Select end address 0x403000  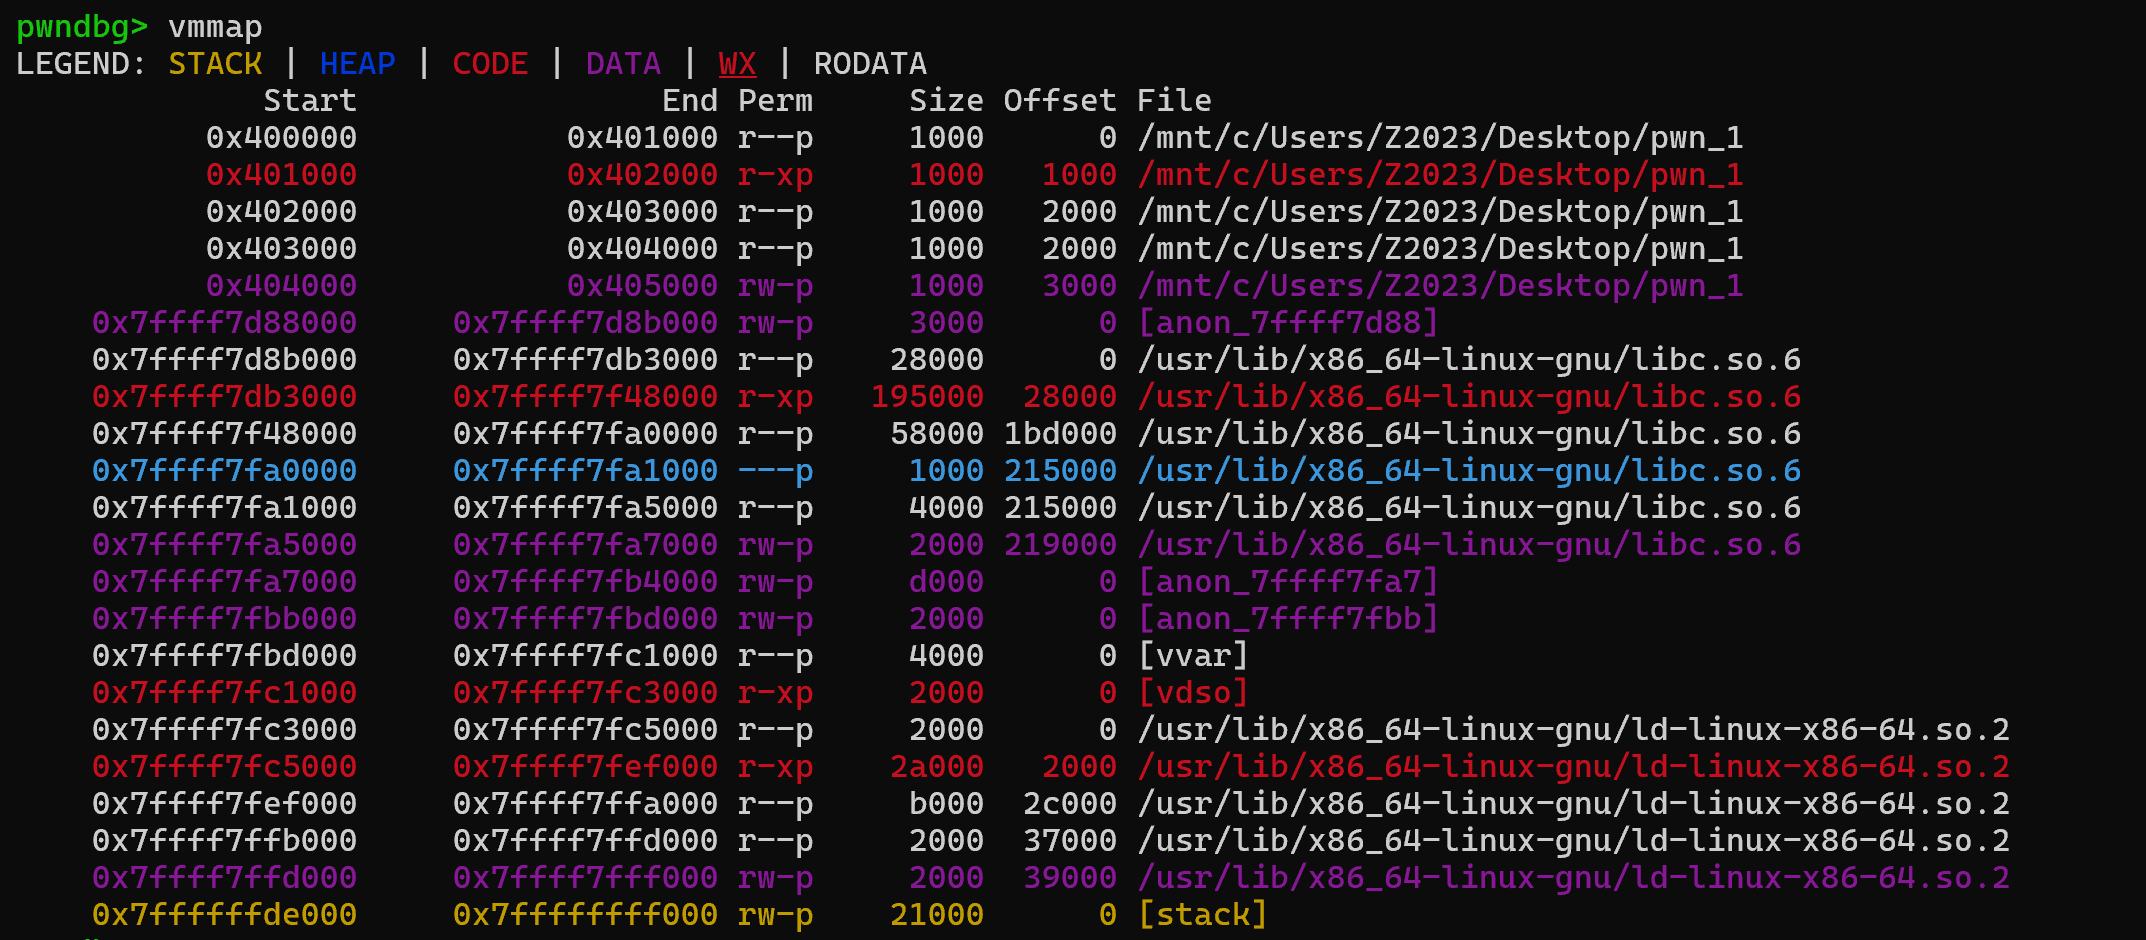click(642, 212)
